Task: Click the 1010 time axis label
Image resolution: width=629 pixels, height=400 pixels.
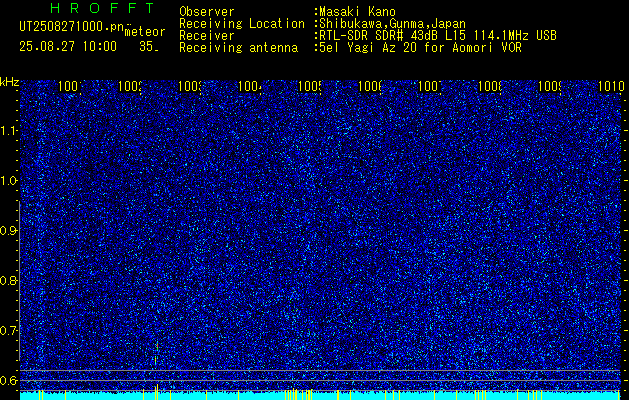Action: 611,86
